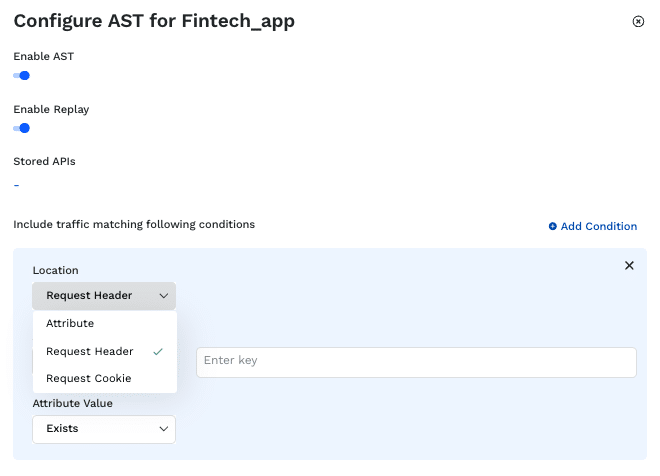Pick Request Header in the dropdown list
Viewport: 660px width, 476px height.
[90, 351]
